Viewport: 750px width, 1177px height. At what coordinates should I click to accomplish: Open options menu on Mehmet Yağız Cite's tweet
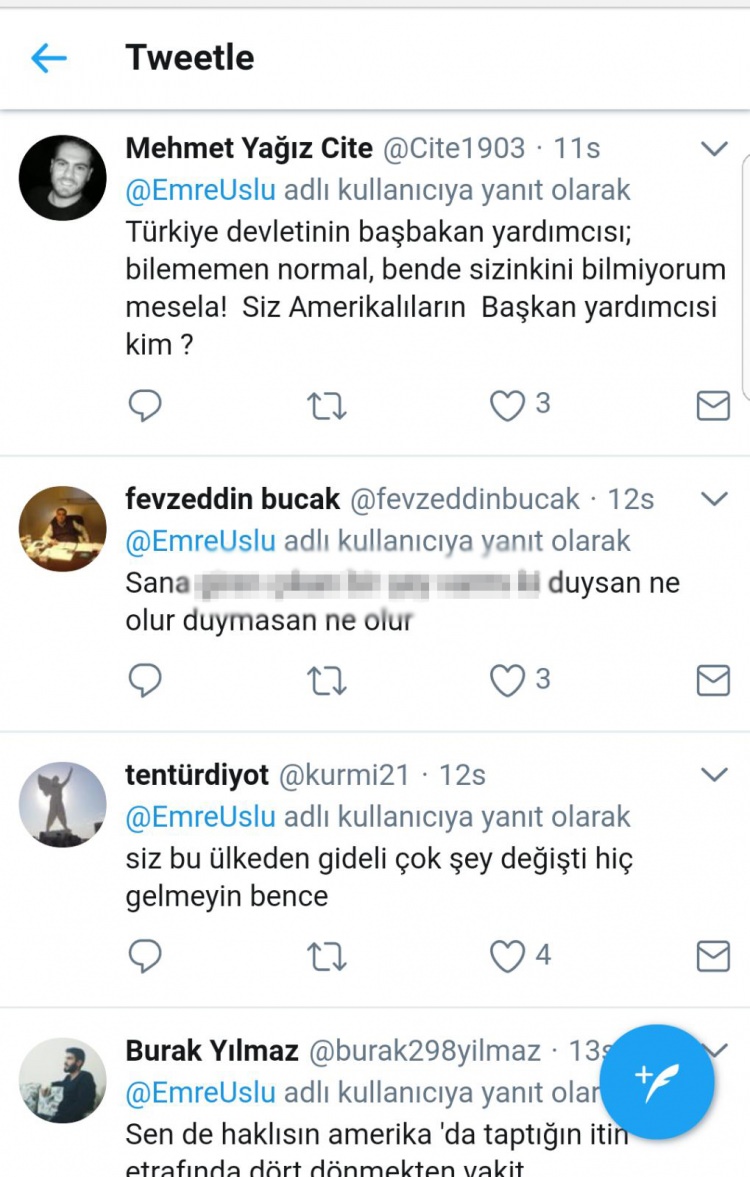point(714,150)
